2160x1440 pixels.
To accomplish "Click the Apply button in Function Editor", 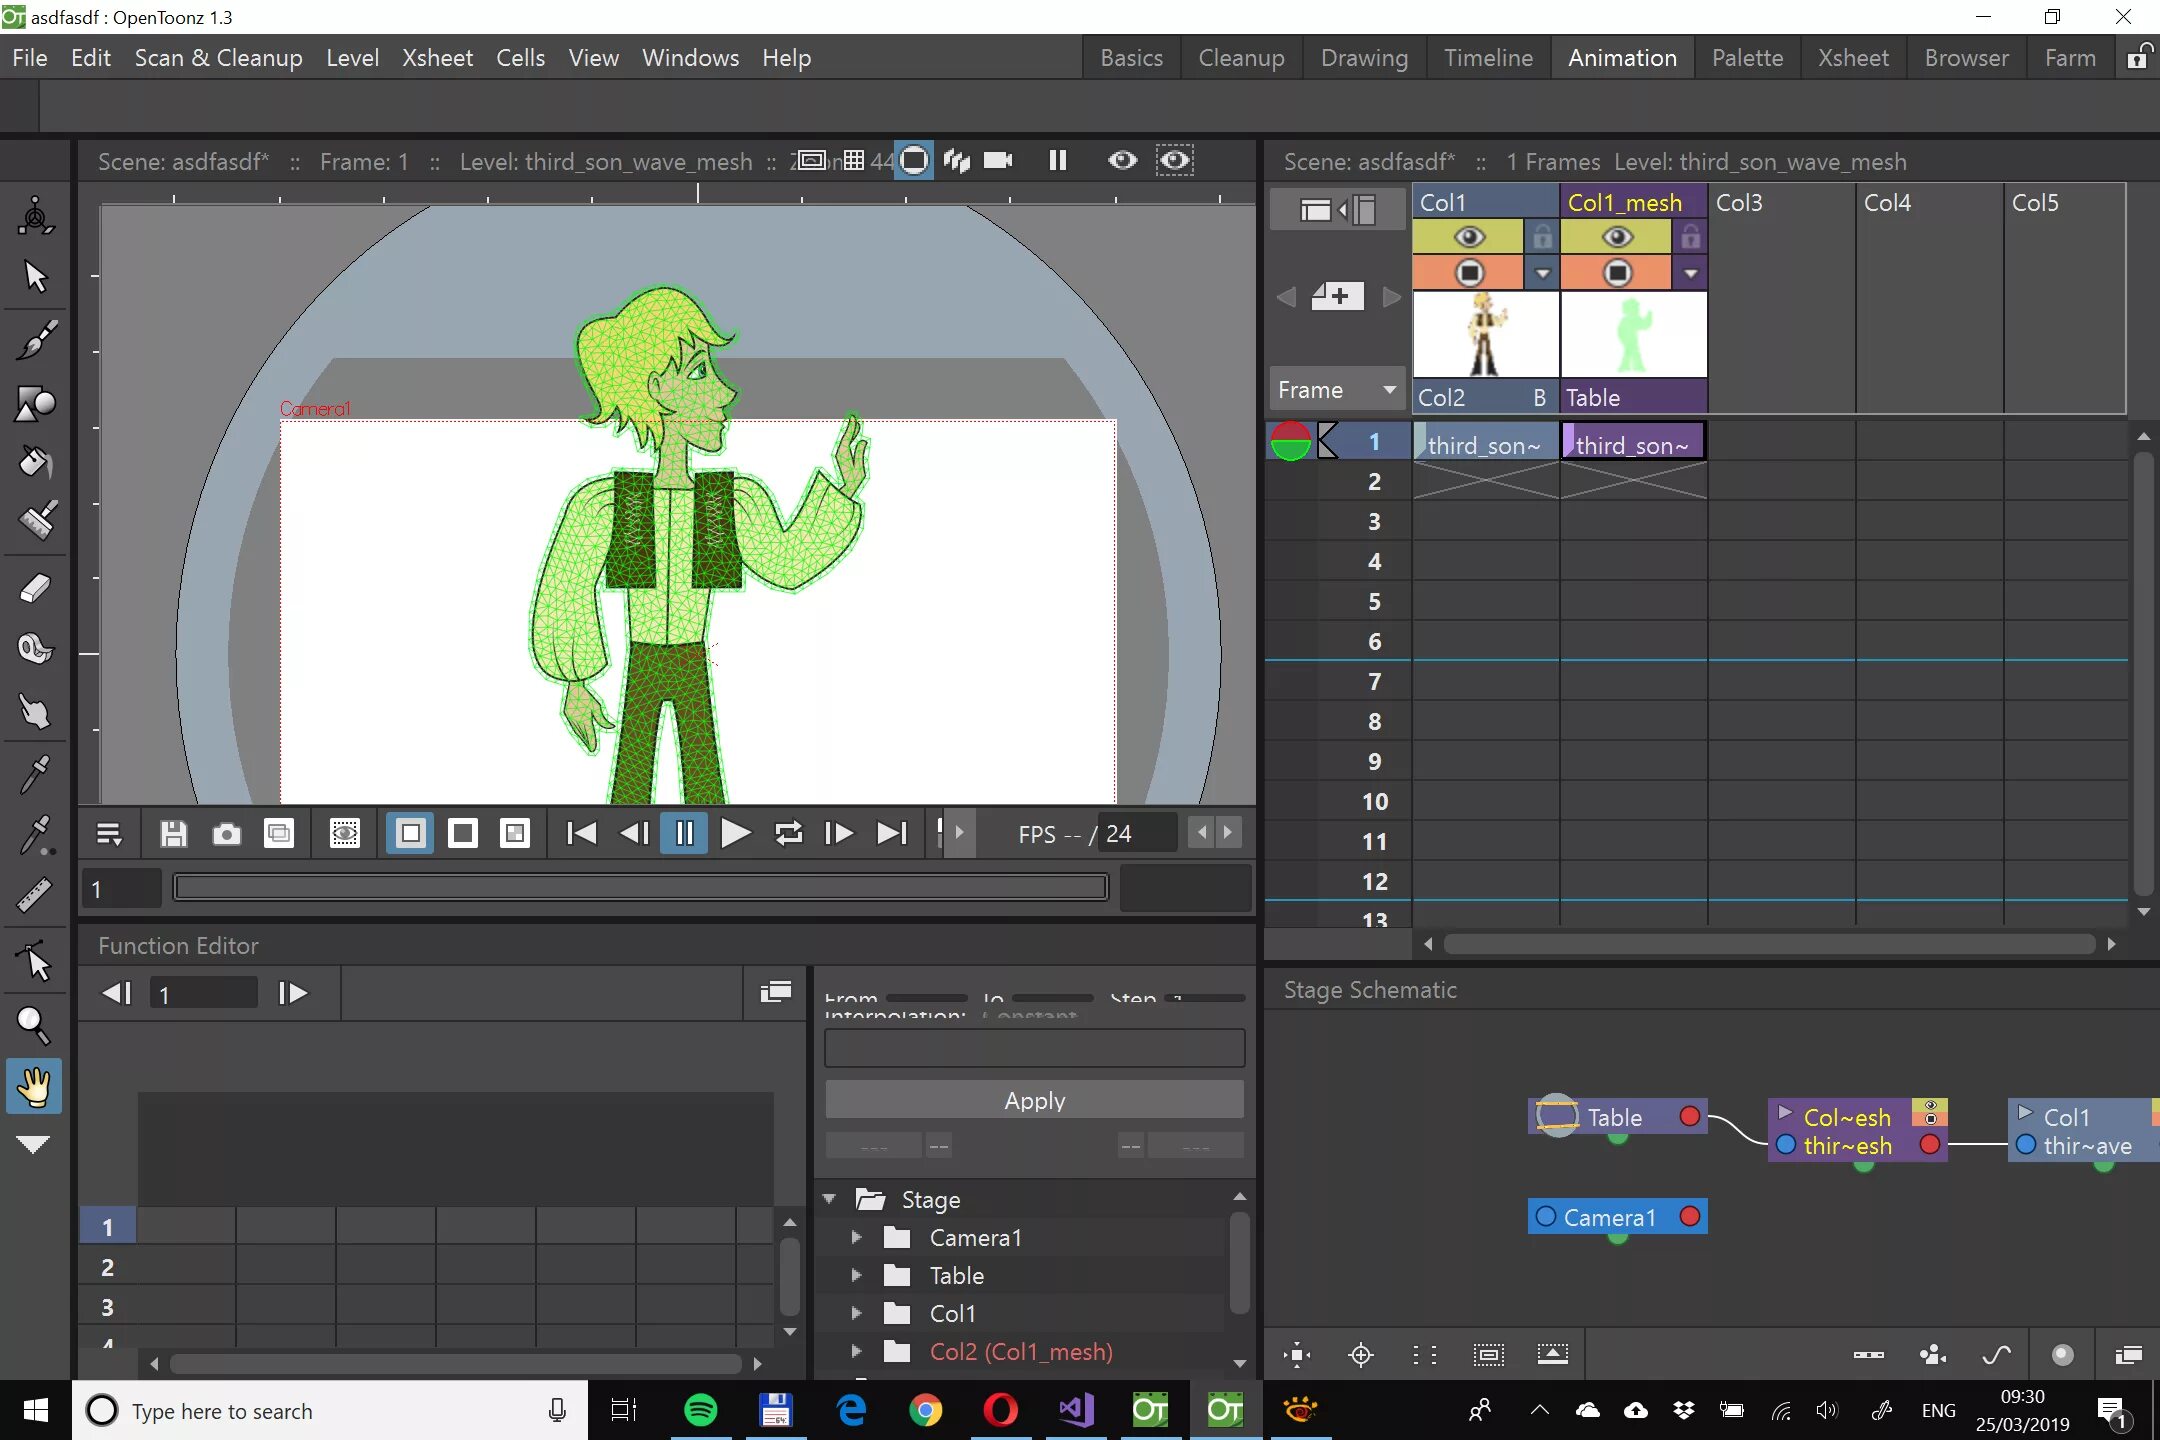I will (x=1034, y=1100).
